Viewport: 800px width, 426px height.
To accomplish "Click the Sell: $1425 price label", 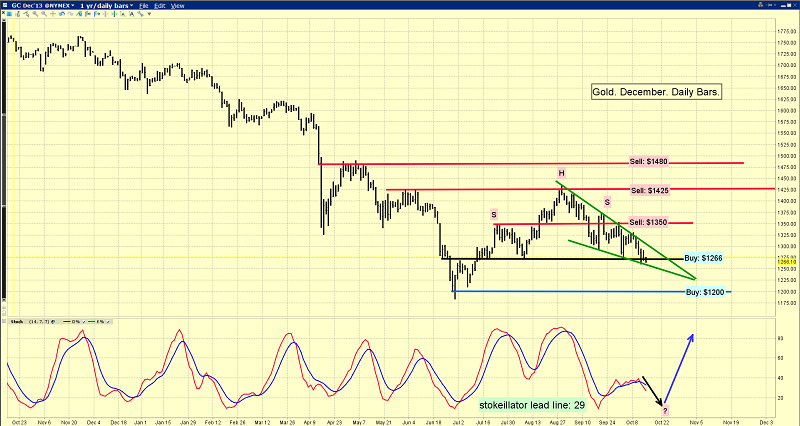I will point(649,191).
